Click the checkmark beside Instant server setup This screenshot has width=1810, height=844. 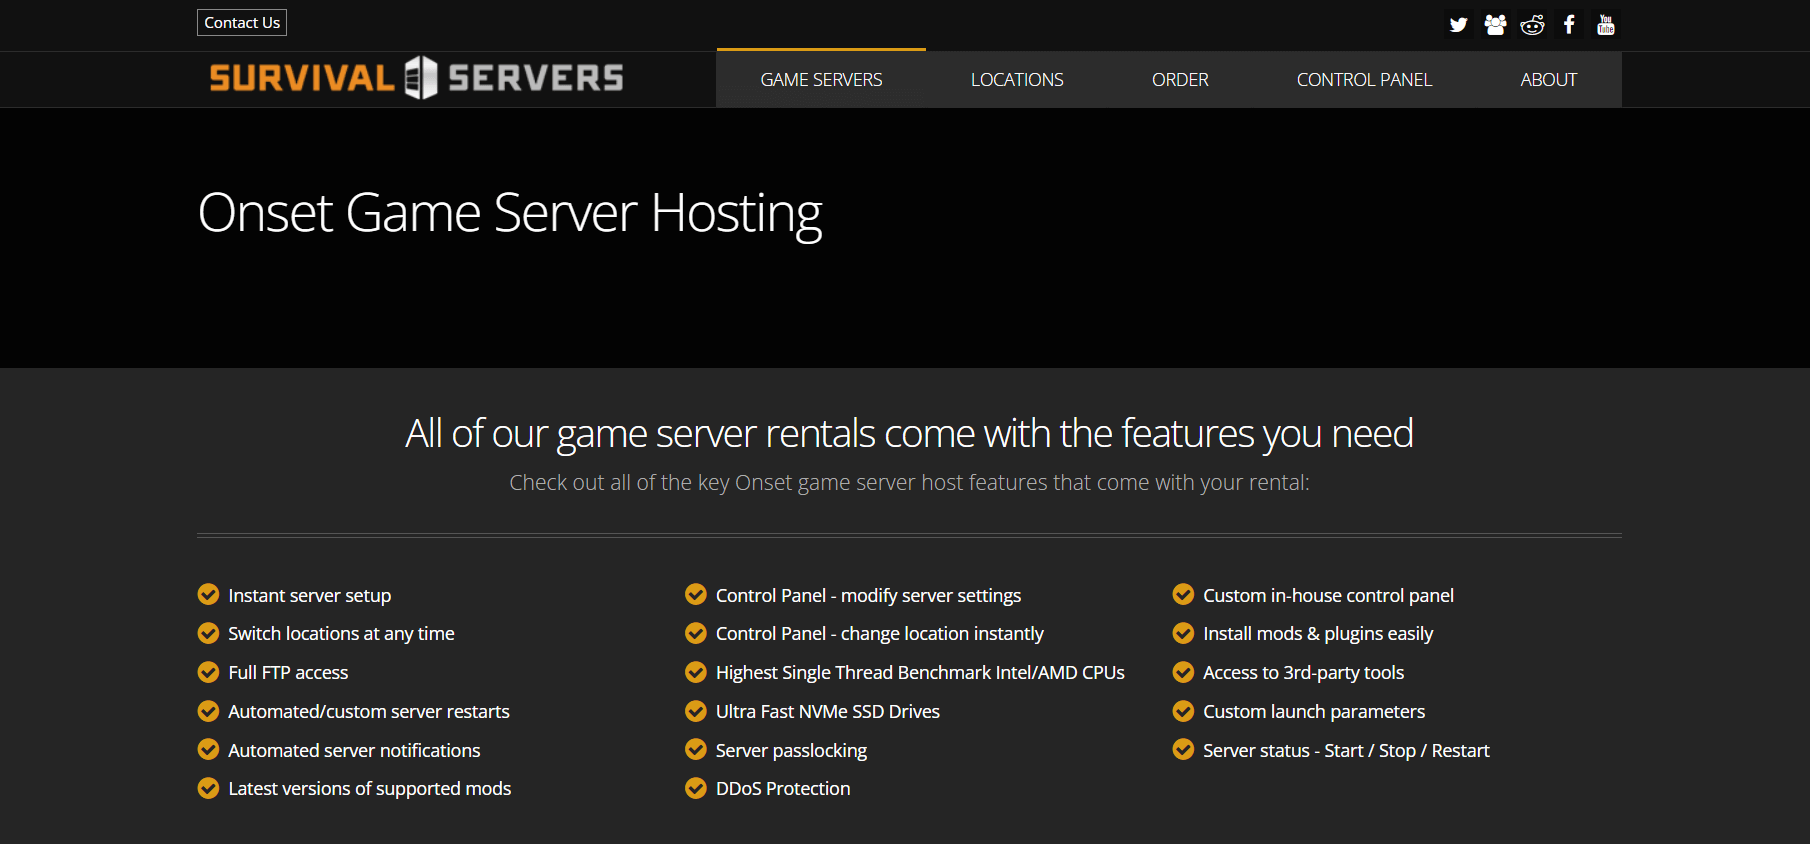(208, 595)
